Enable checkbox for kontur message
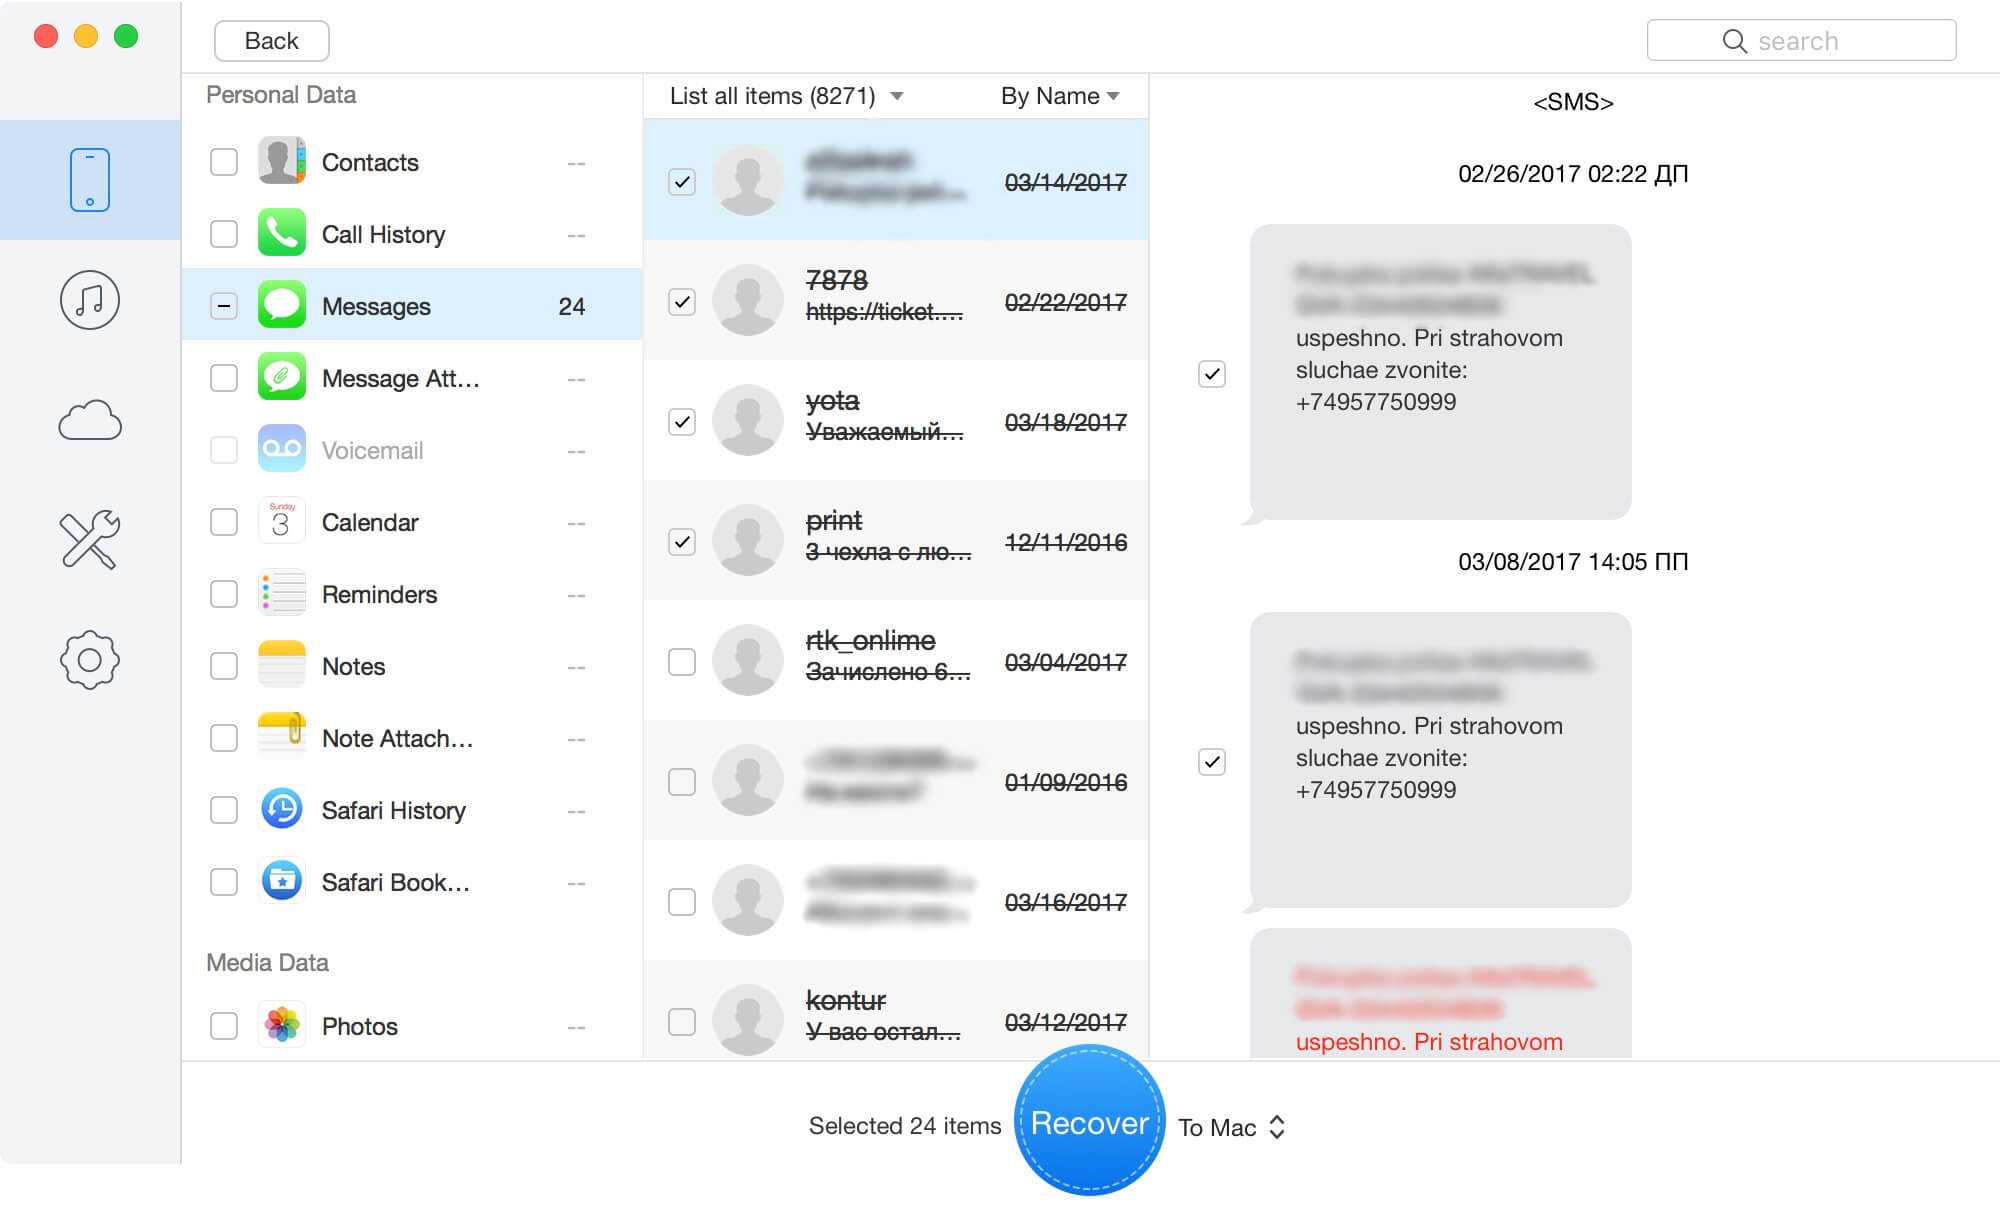Viewport: 2000px width, 1216px height. point(679,1019)
